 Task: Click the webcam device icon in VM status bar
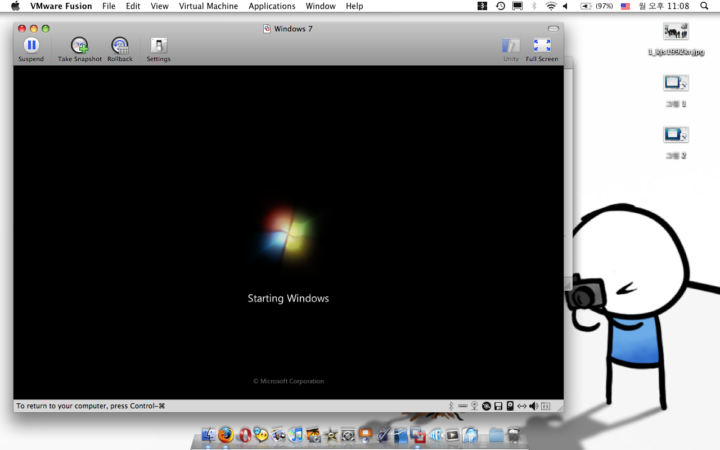pos(474,406)
